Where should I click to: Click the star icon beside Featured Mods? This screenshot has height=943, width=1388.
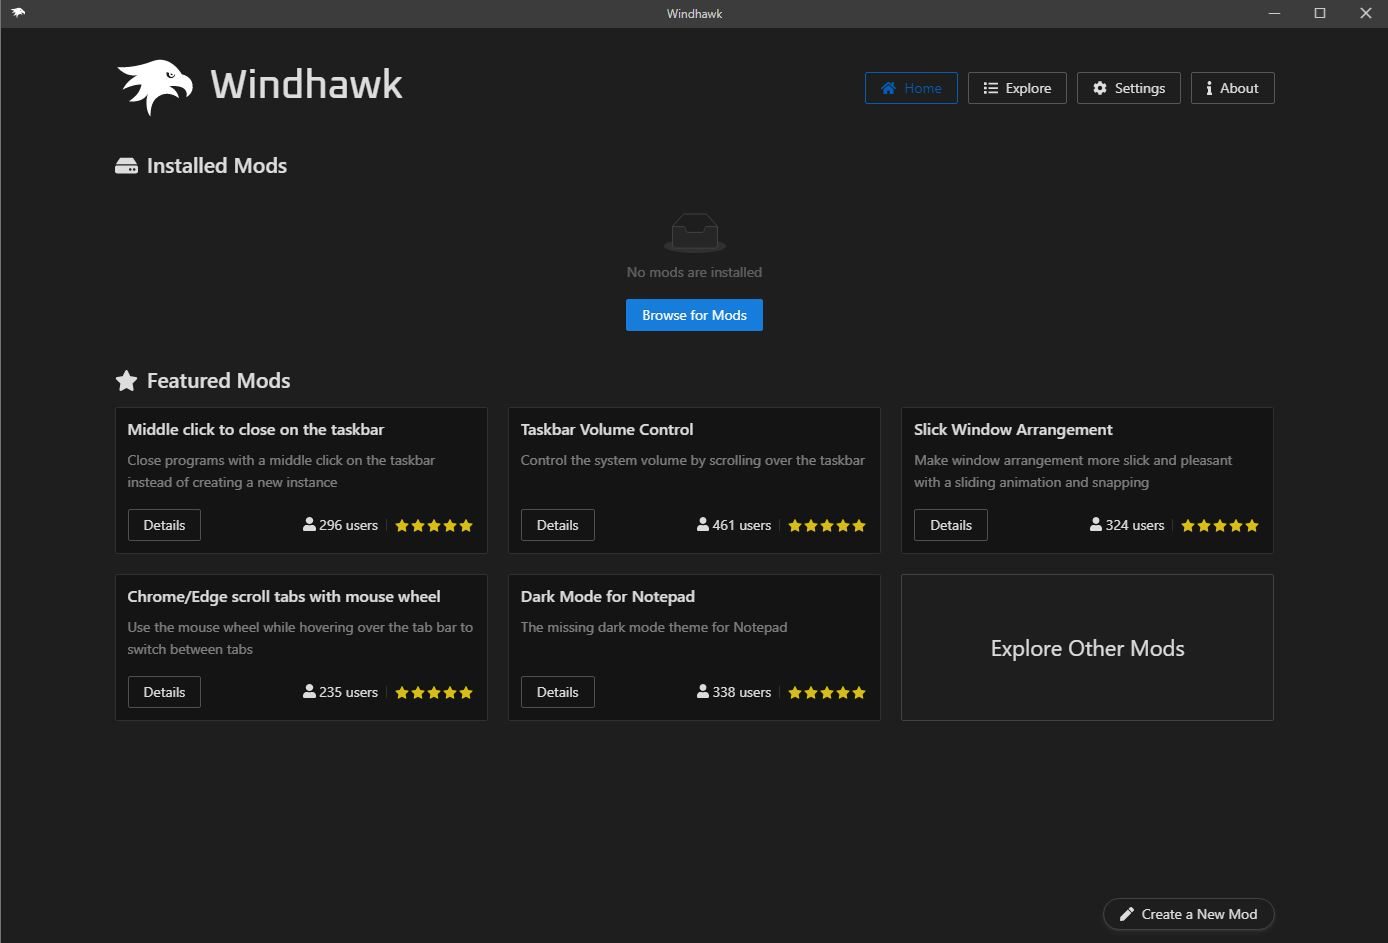pos(126,381)
